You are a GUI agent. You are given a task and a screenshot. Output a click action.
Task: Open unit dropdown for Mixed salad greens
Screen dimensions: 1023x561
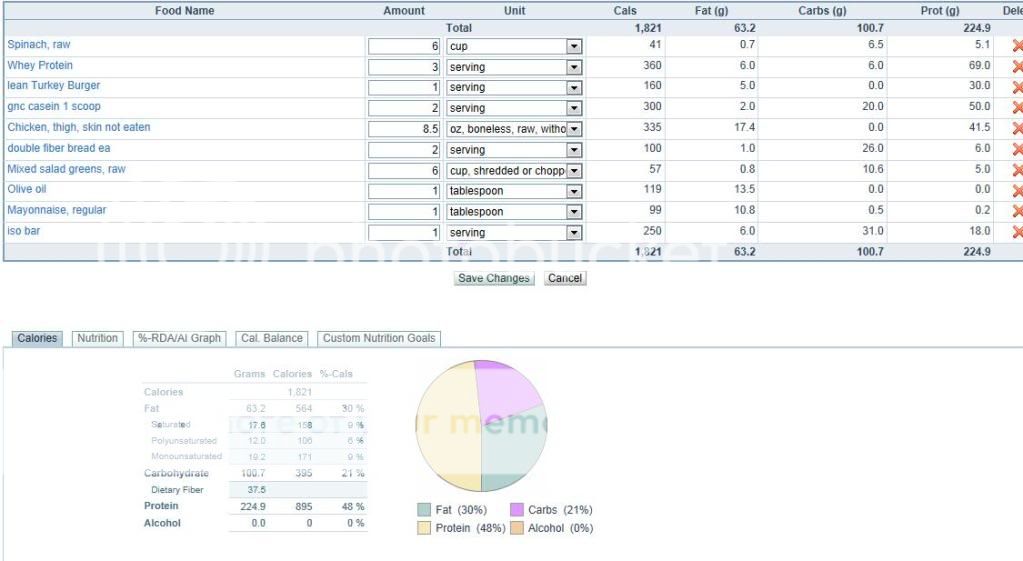pos(574,171)
